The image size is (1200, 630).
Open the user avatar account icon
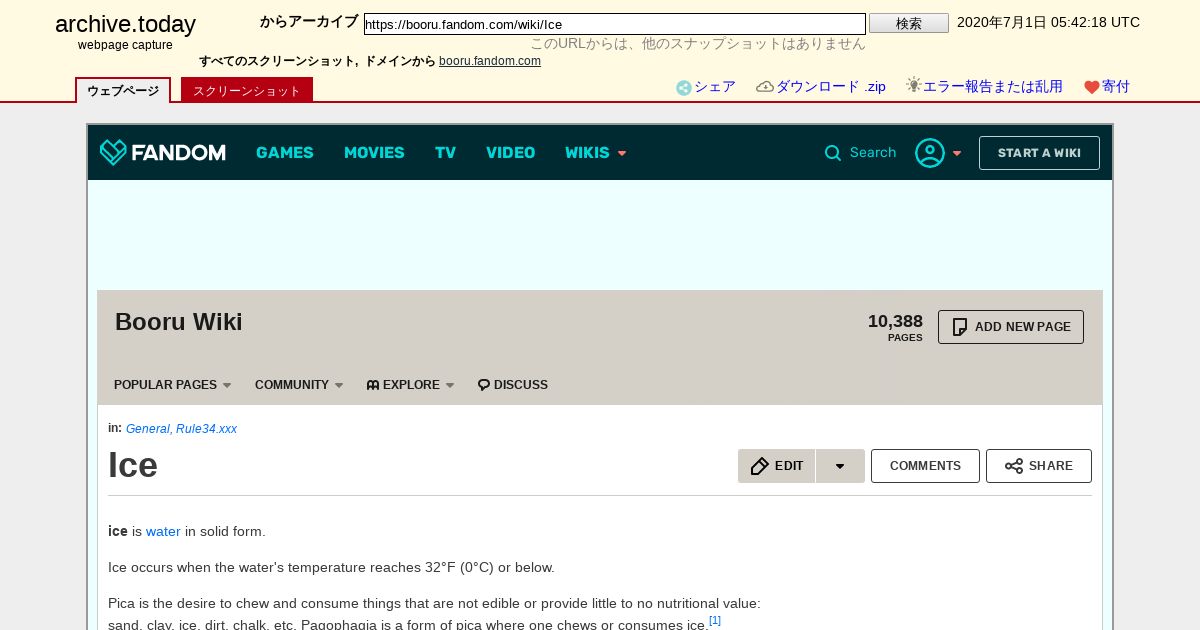[x=930, y=153]
